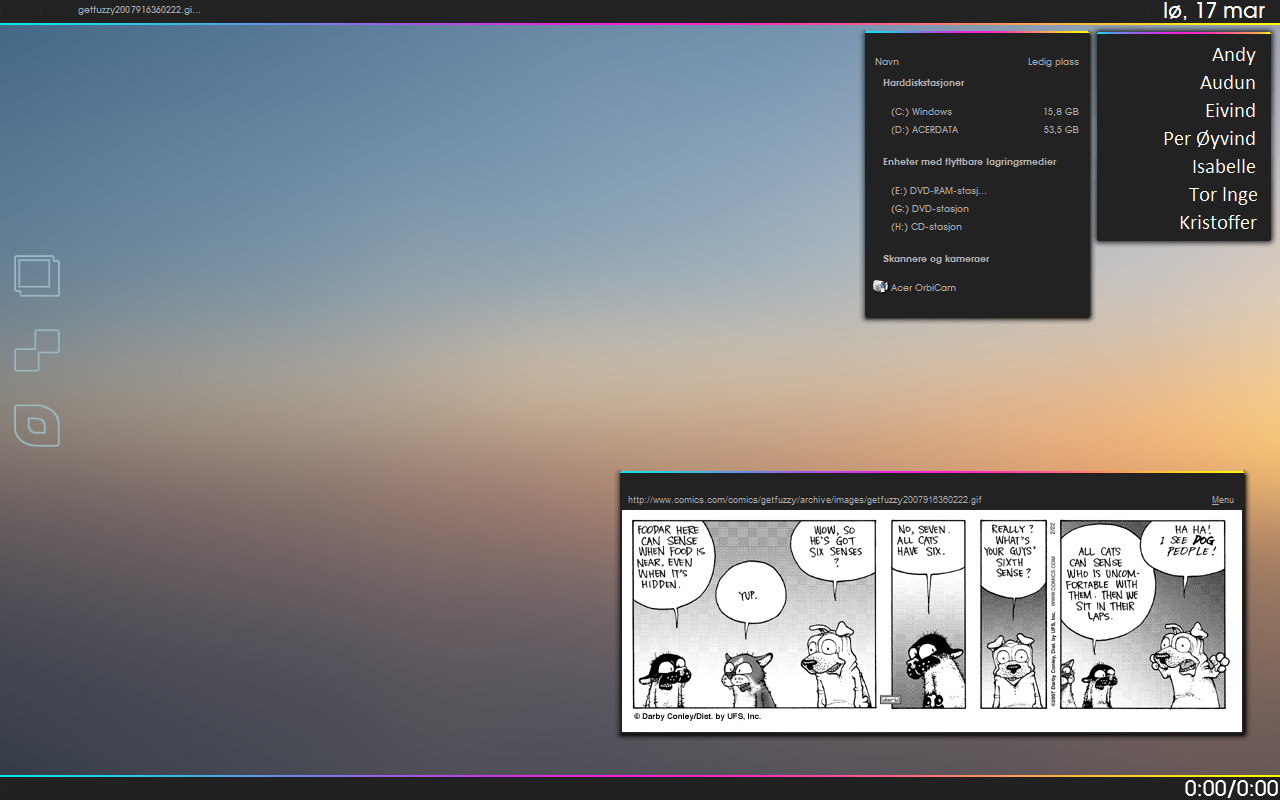Click the 53,5 GB free space value

(x=1061, y=130)
